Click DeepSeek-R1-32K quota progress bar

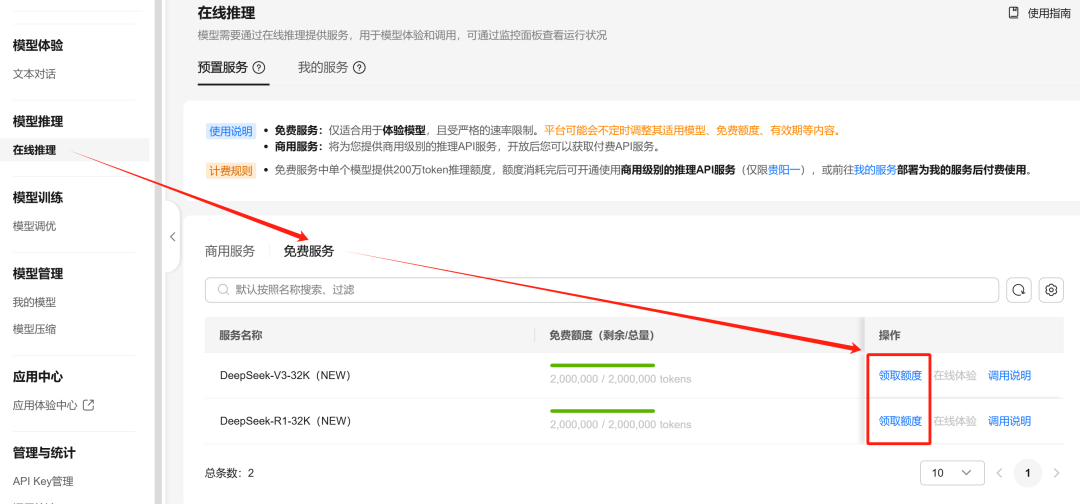click(602, 410)
